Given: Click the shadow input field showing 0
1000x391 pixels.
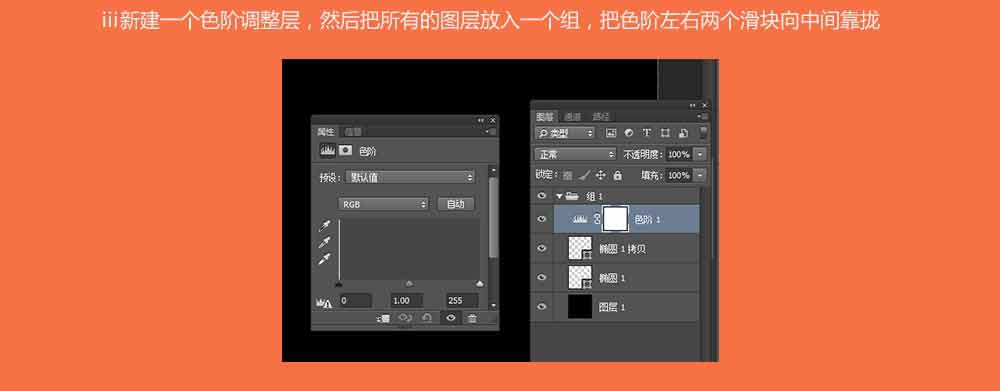Looking at the screenshot, I should point(355,300).
